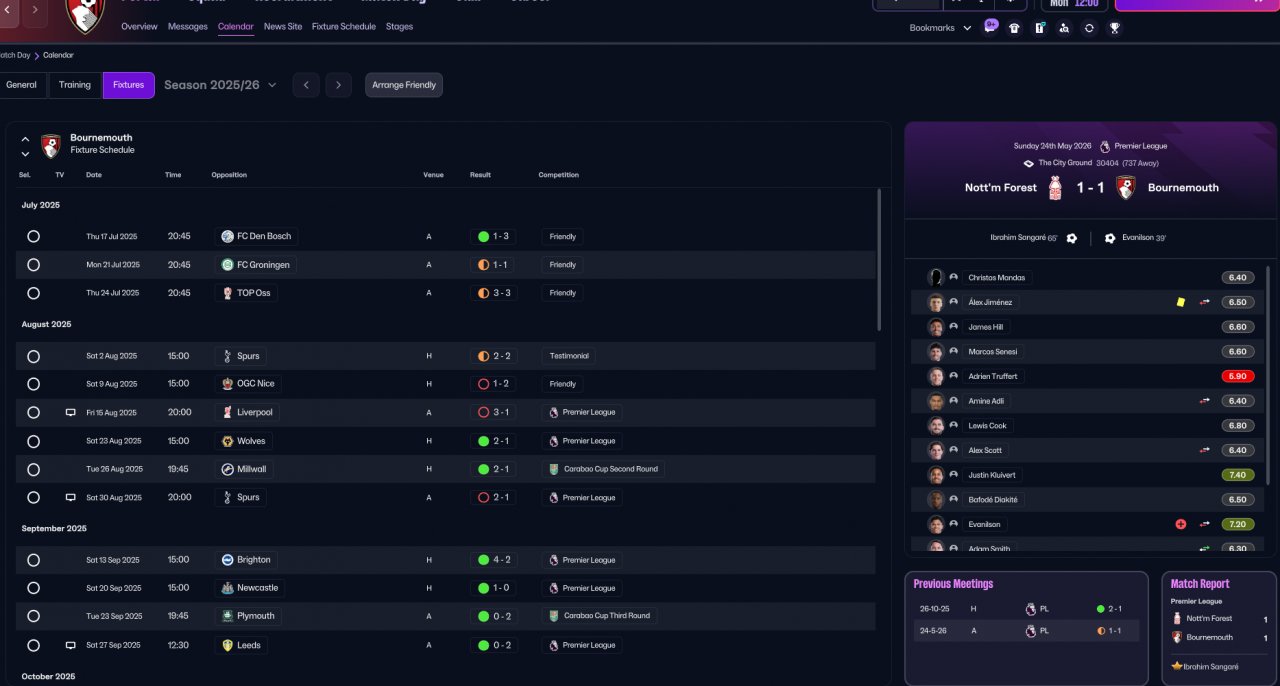Click the Arrange Friendly button

pos(404,85)
